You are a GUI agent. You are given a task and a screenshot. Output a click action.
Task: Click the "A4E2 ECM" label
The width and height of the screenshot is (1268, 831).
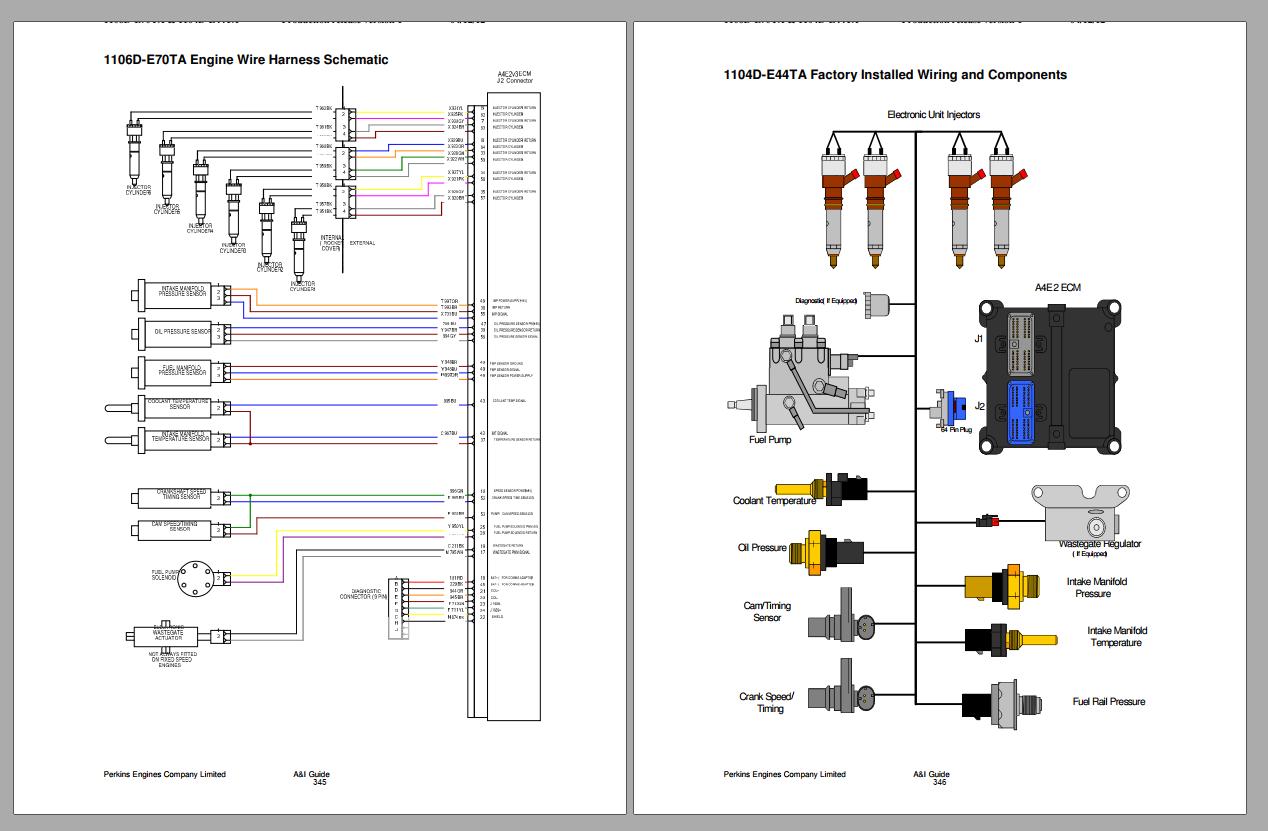point(1057,288)
